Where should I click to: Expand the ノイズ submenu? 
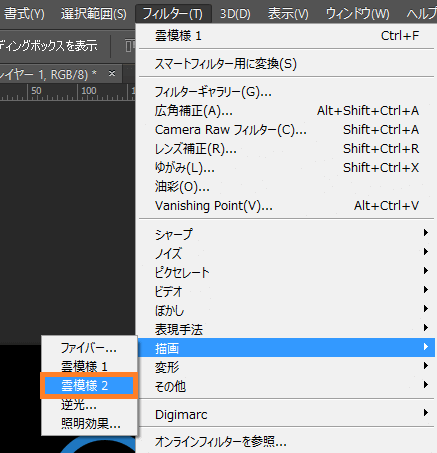[x=287, y=253]
